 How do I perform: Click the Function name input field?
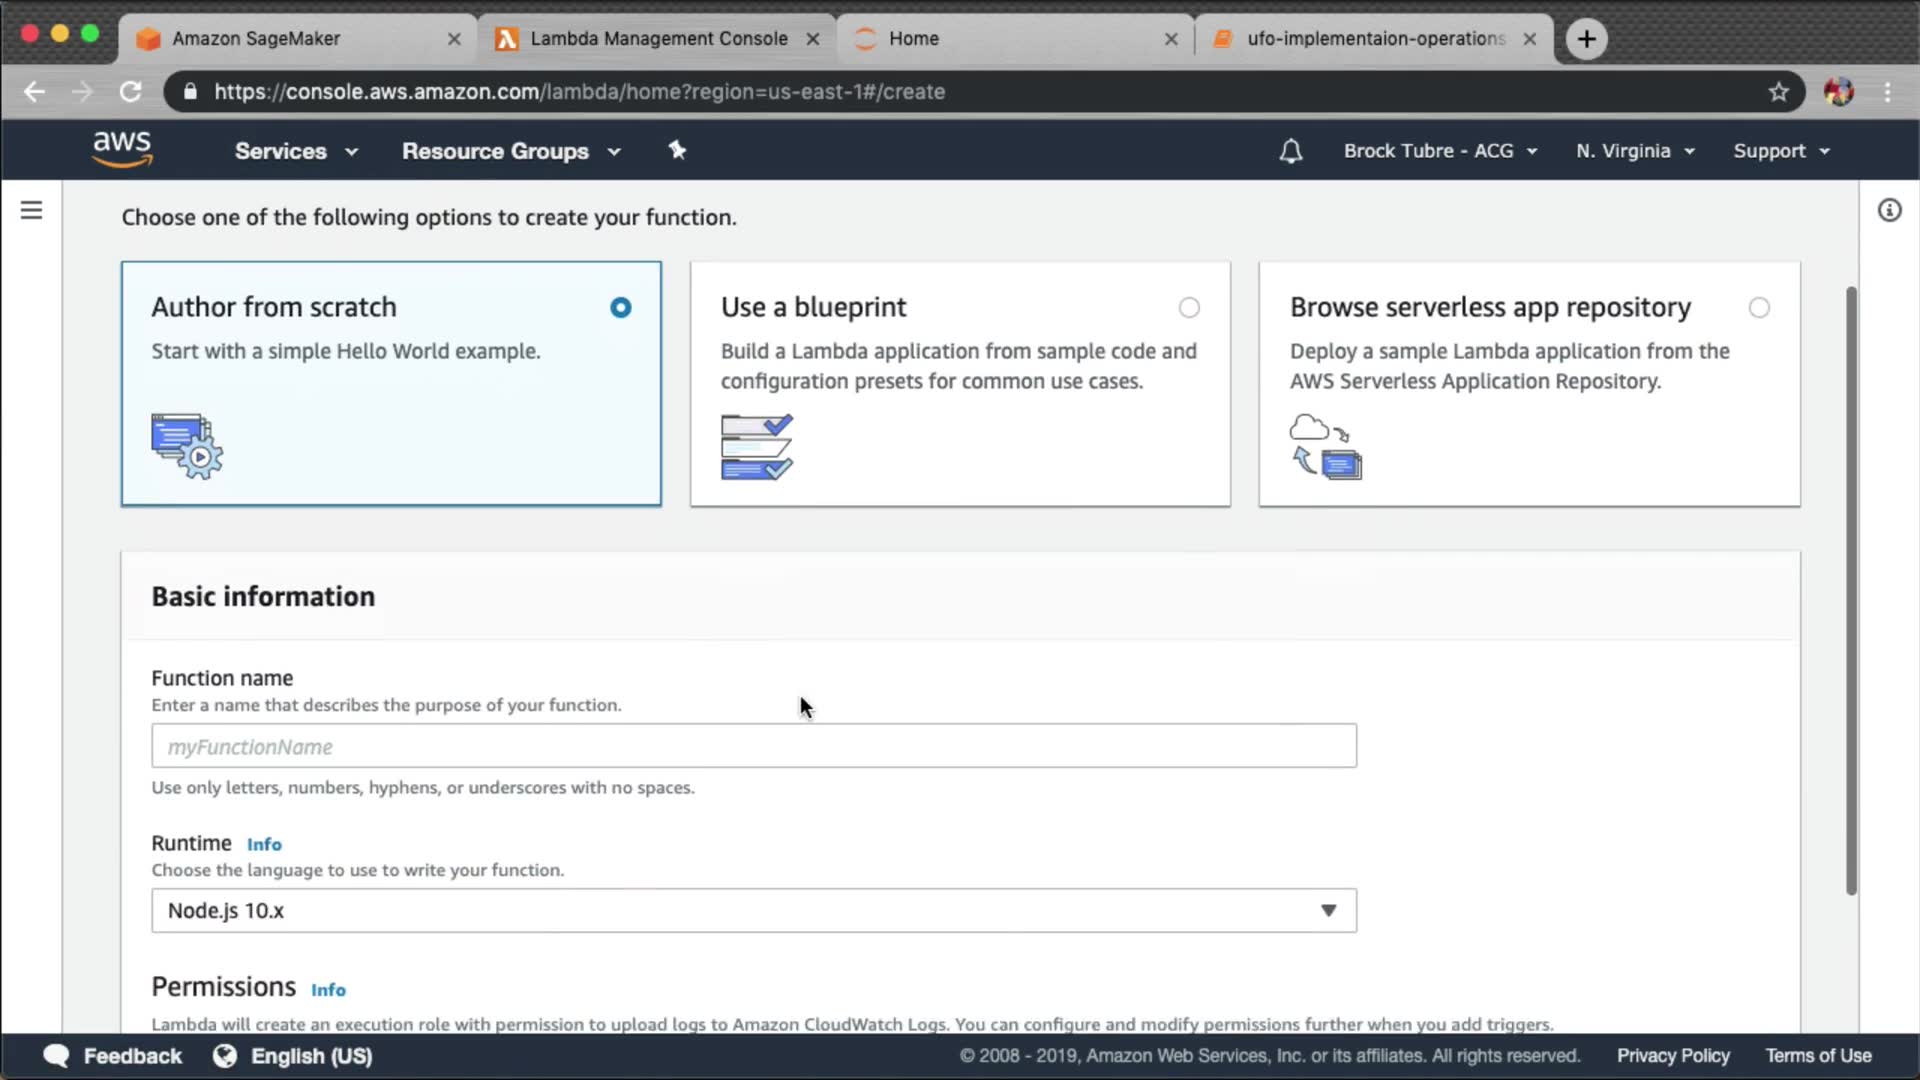[x=753, y=746]
